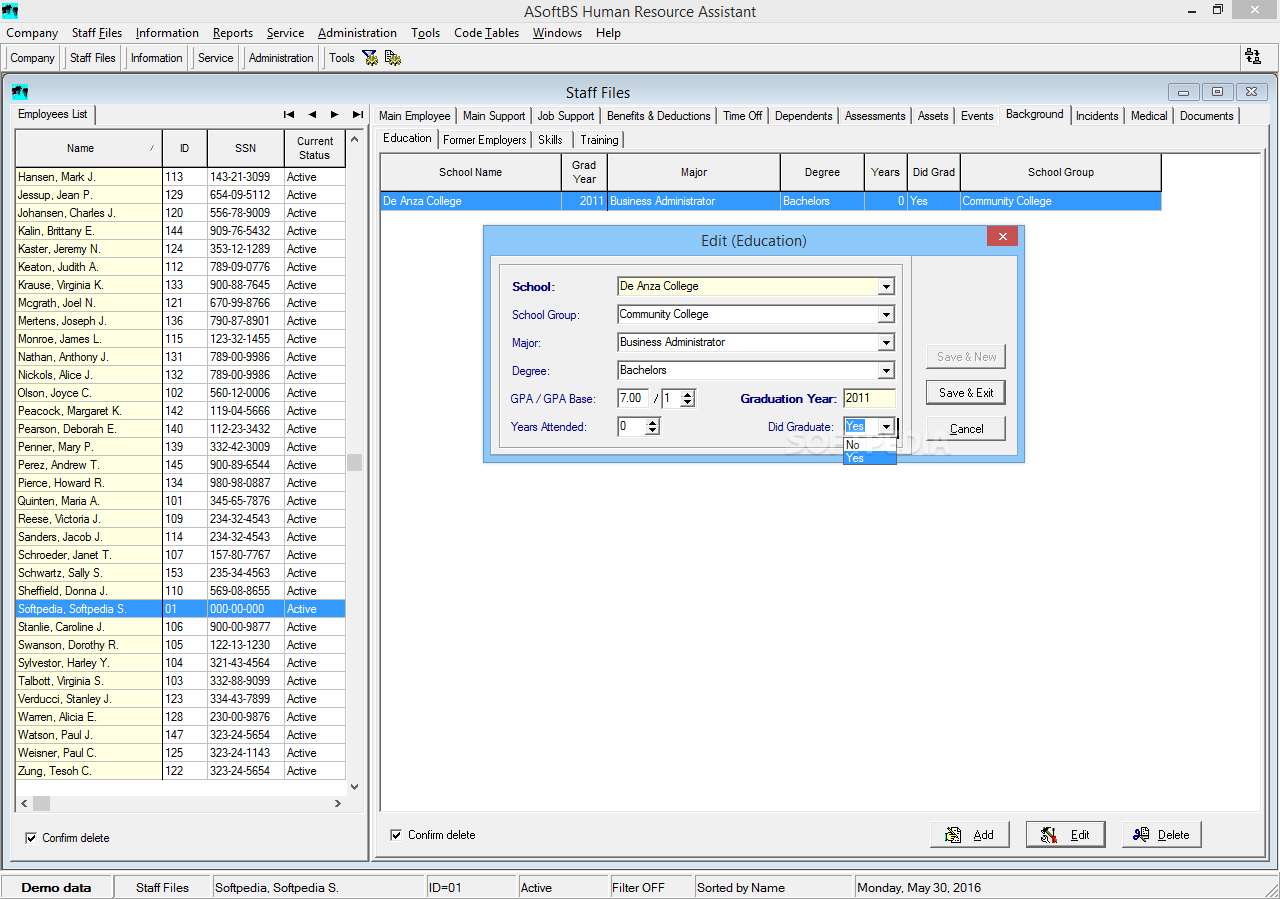This screenshot has height=899, width=1280.
Task: Switch to the Former Employers tab
Action: coord(484,140)
